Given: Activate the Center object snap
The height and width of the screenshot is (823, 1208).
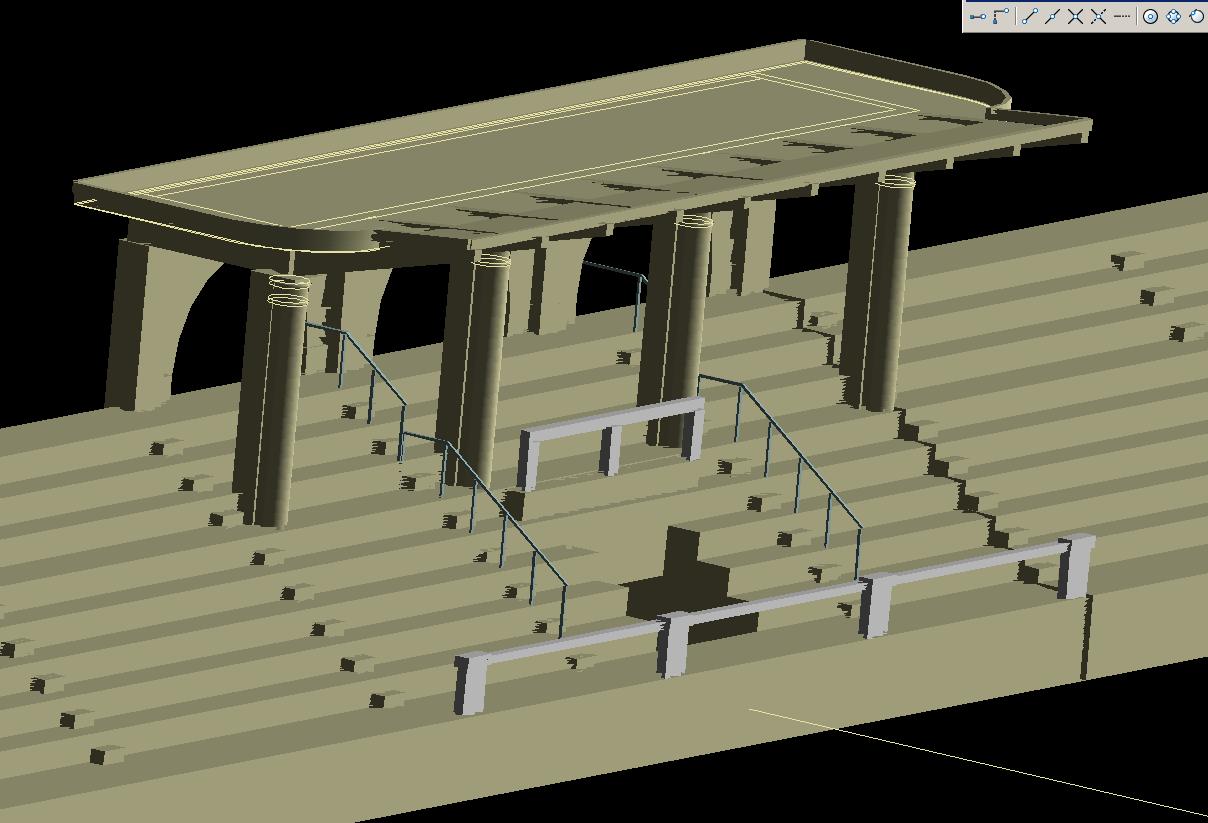Looking at the screenshot, I should (1150, 16).
